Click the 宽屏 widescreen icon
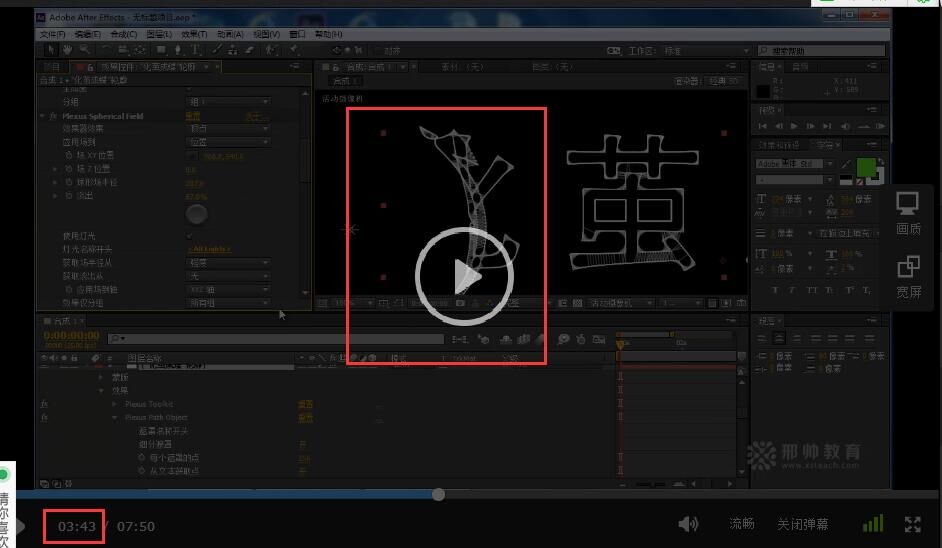The height and width of the screenshot is (548, 942). point(908,276)
